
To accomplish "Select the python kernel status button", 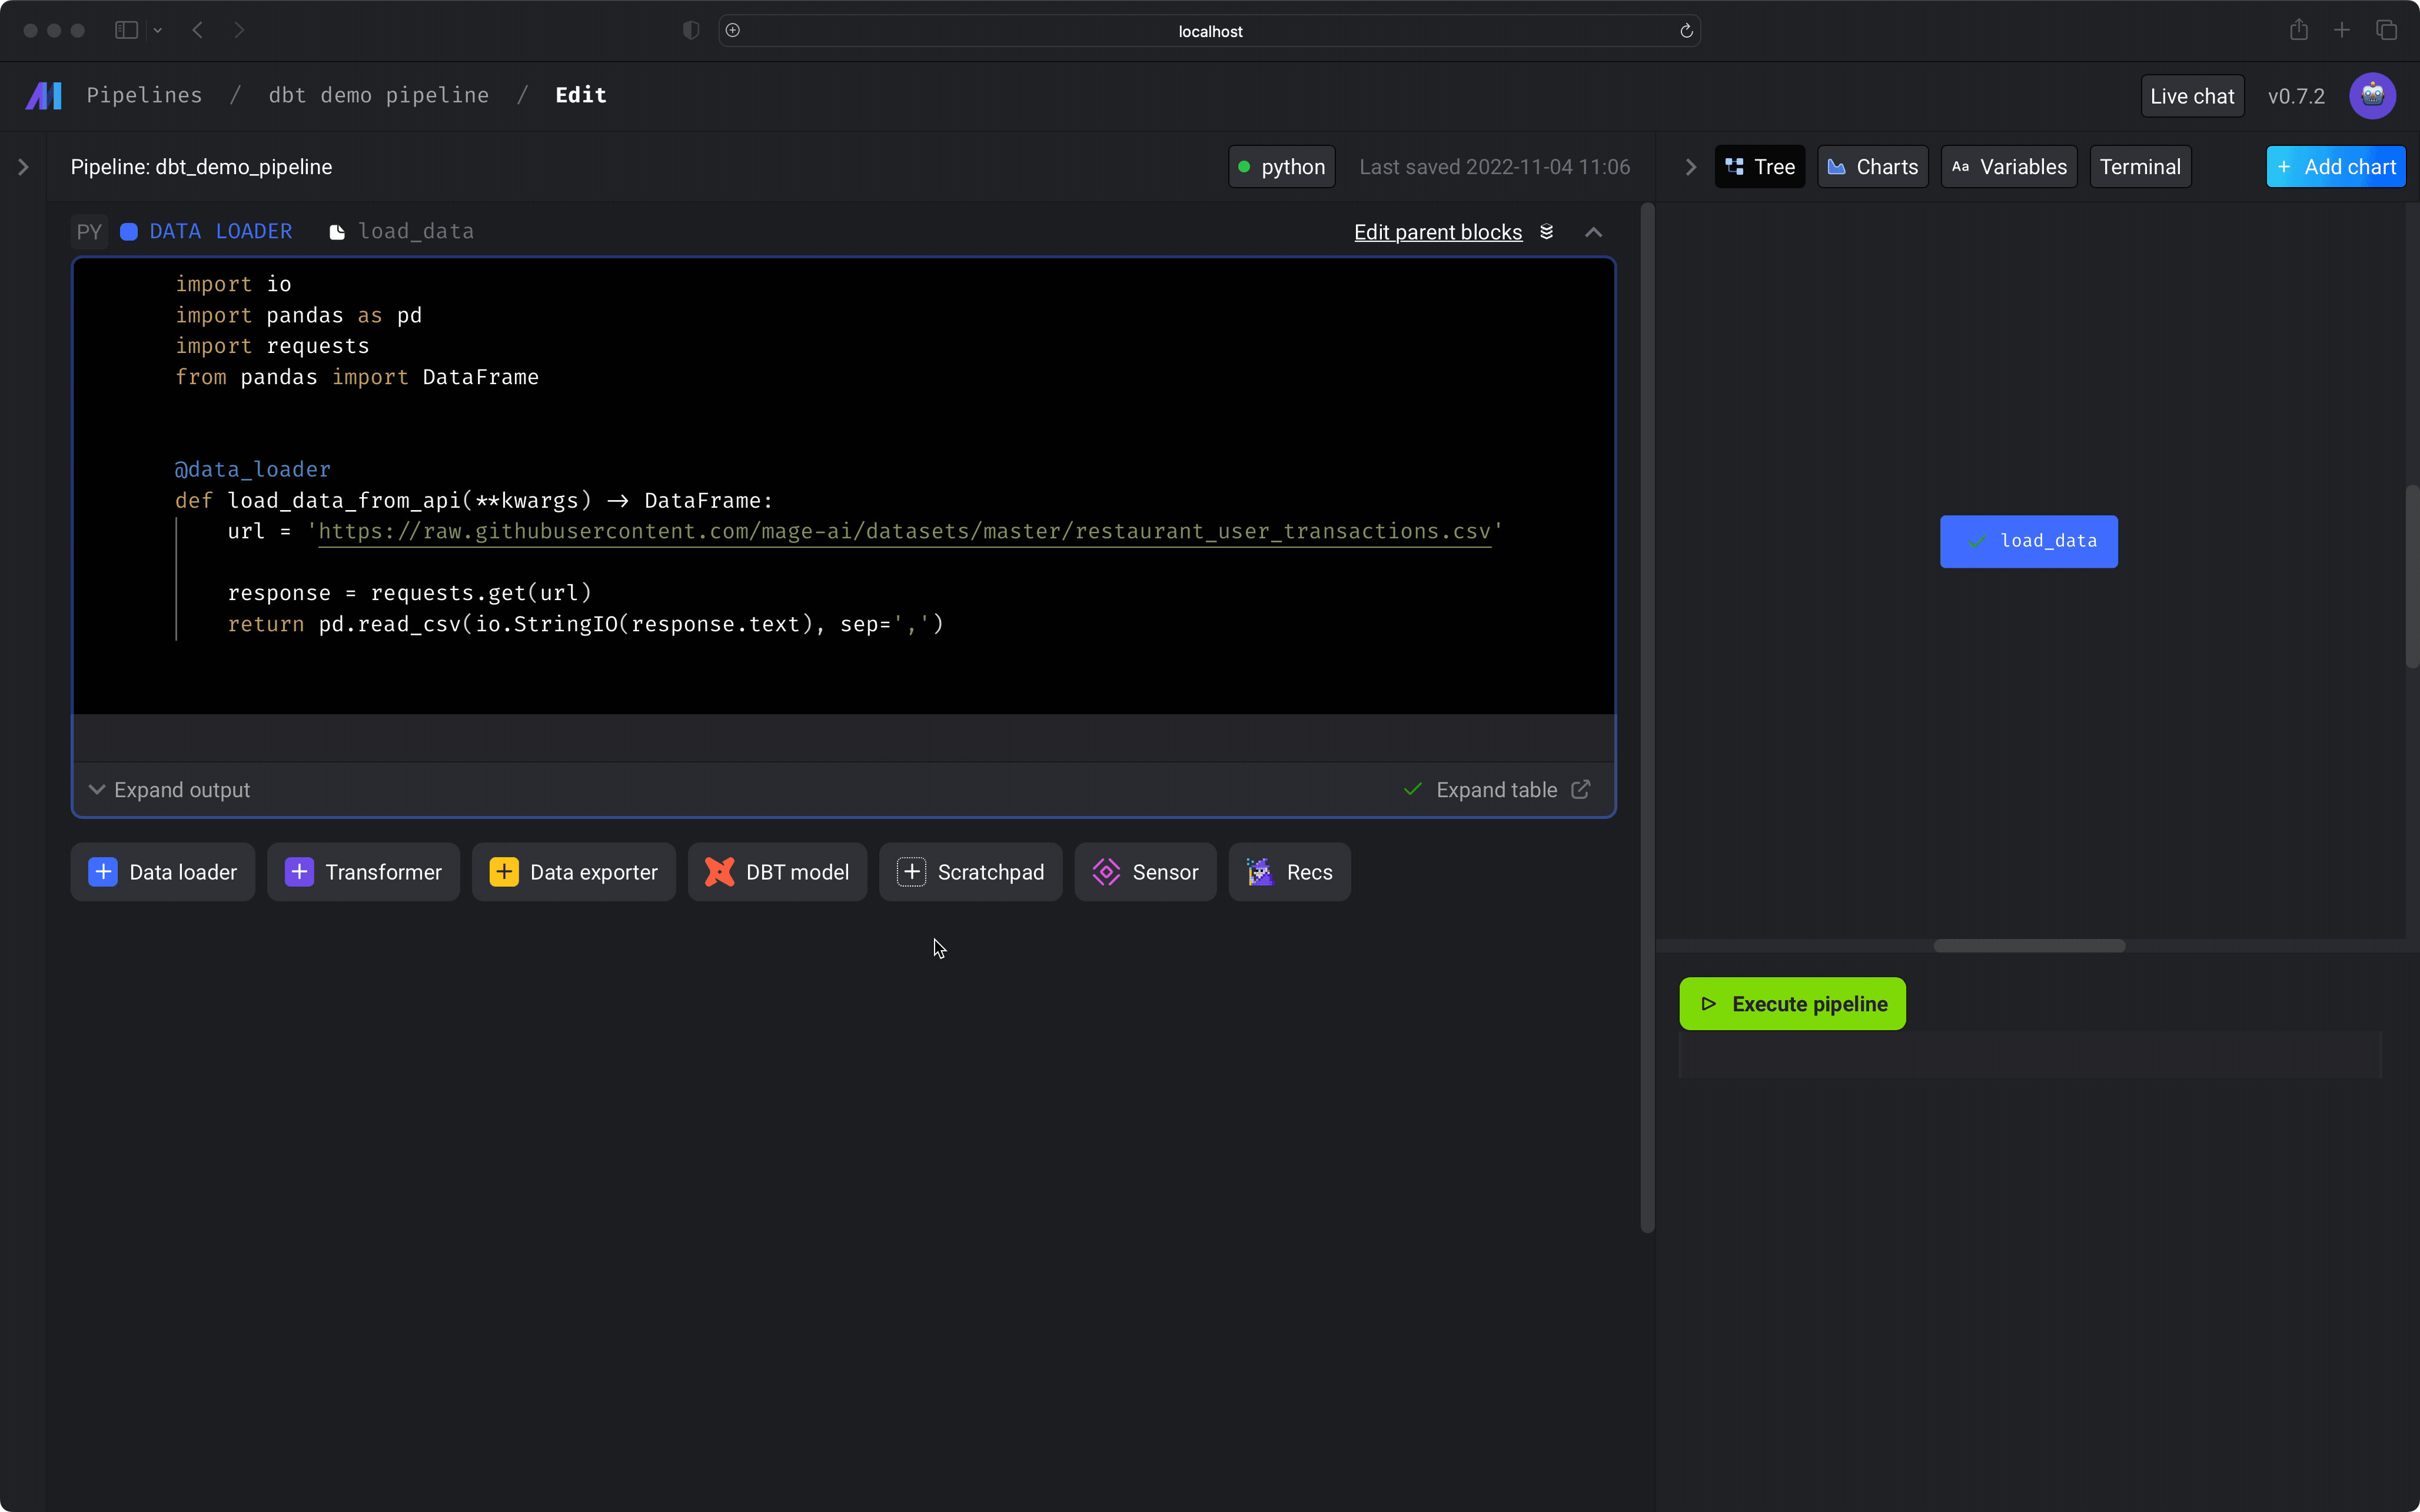I will [1281, 167].
